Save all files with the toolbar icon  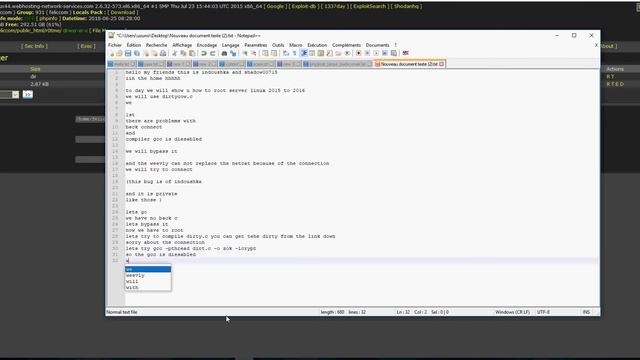tap(137, 53)
